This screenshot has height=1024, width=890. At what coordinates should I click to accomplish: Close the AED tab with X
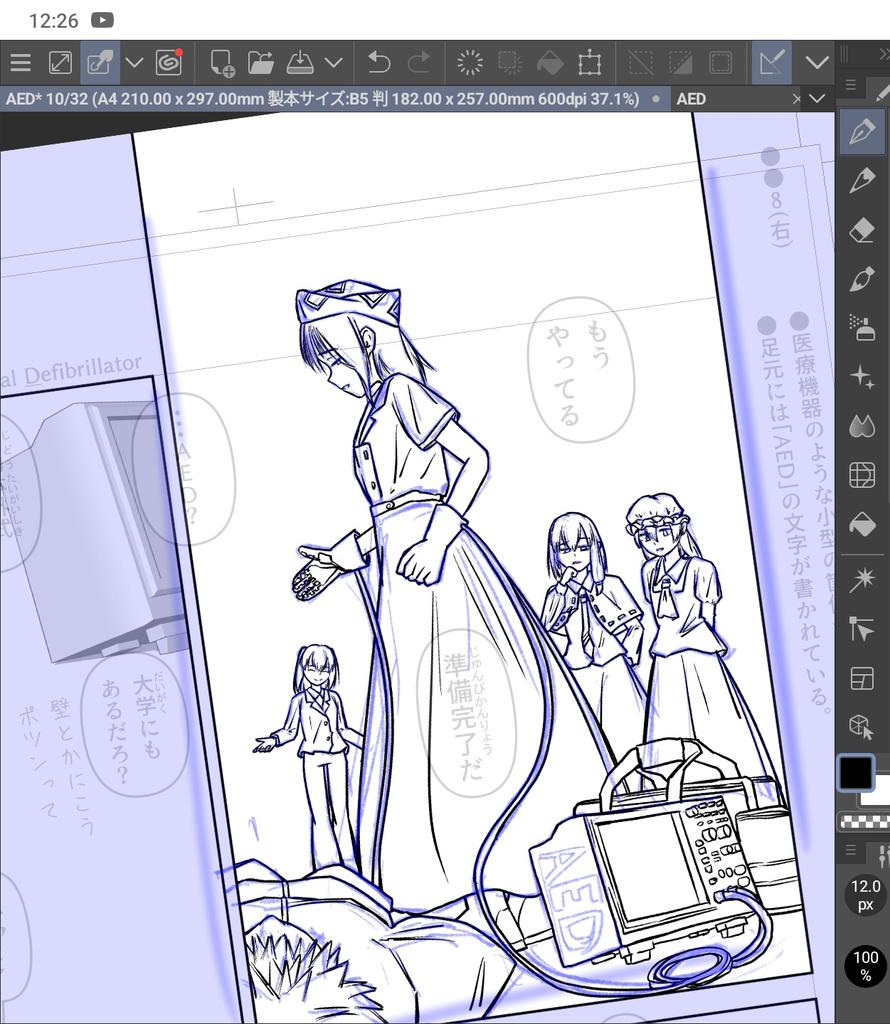[796, 99]
